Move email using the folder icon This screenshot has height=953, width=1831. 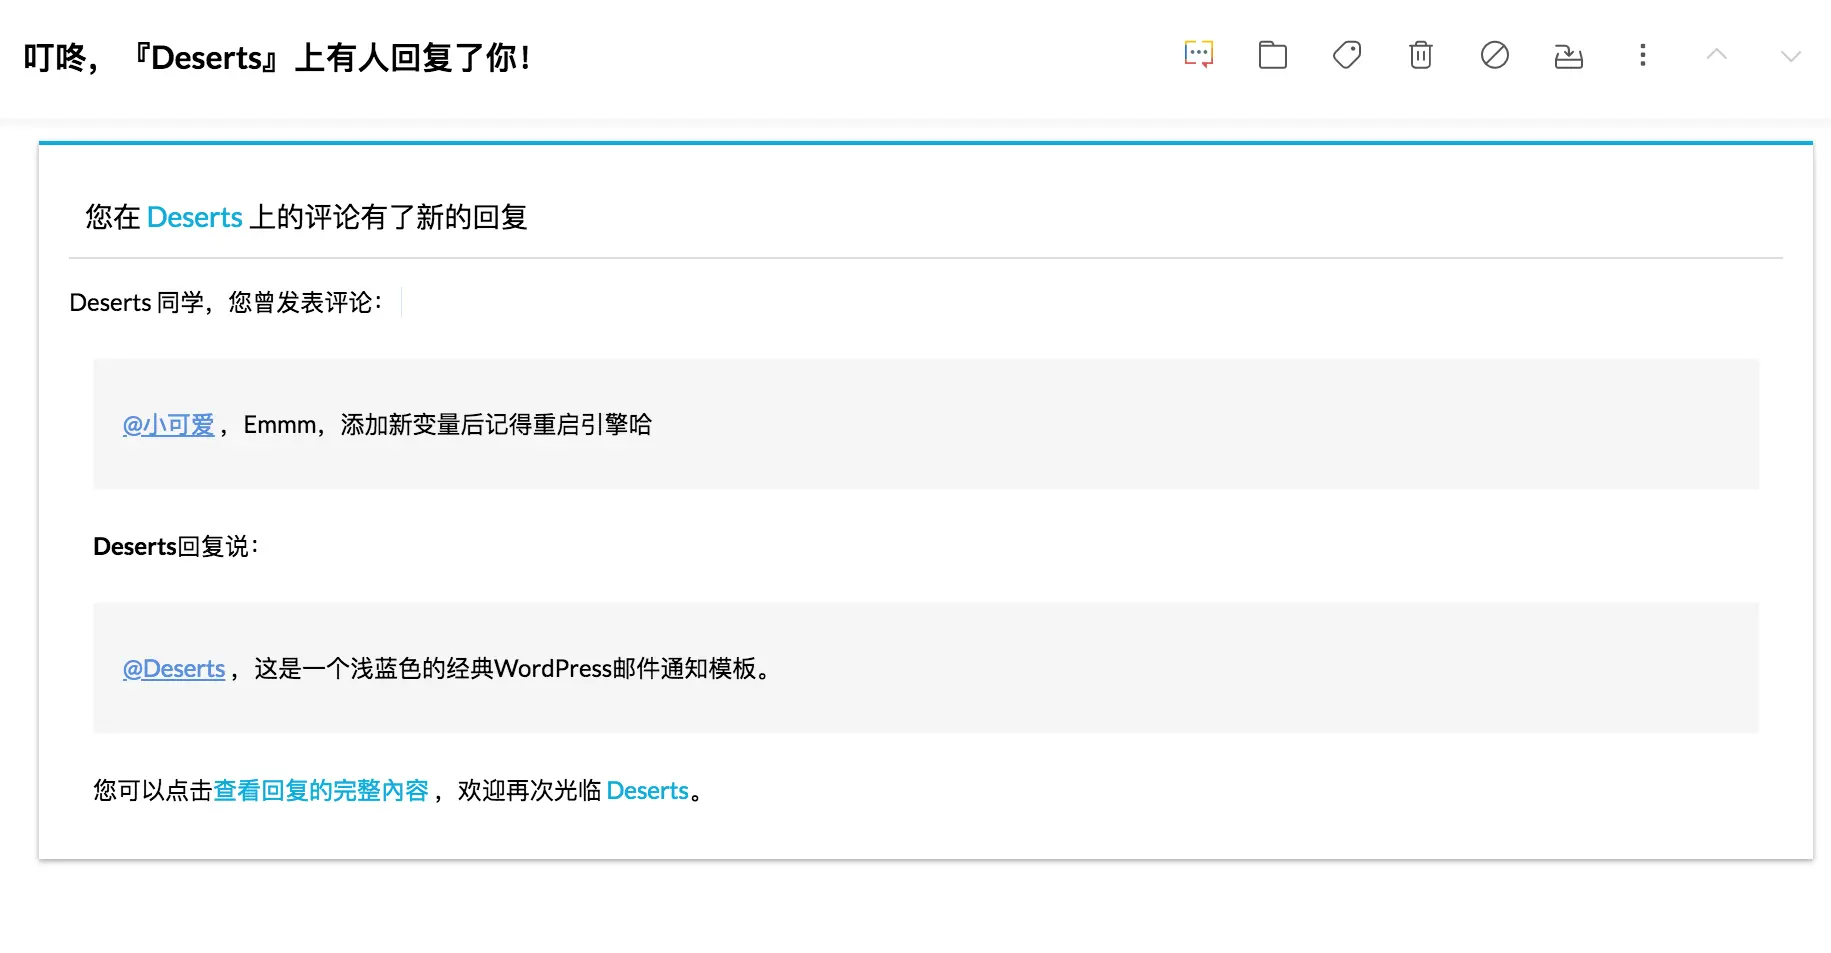click(1272, 55)
